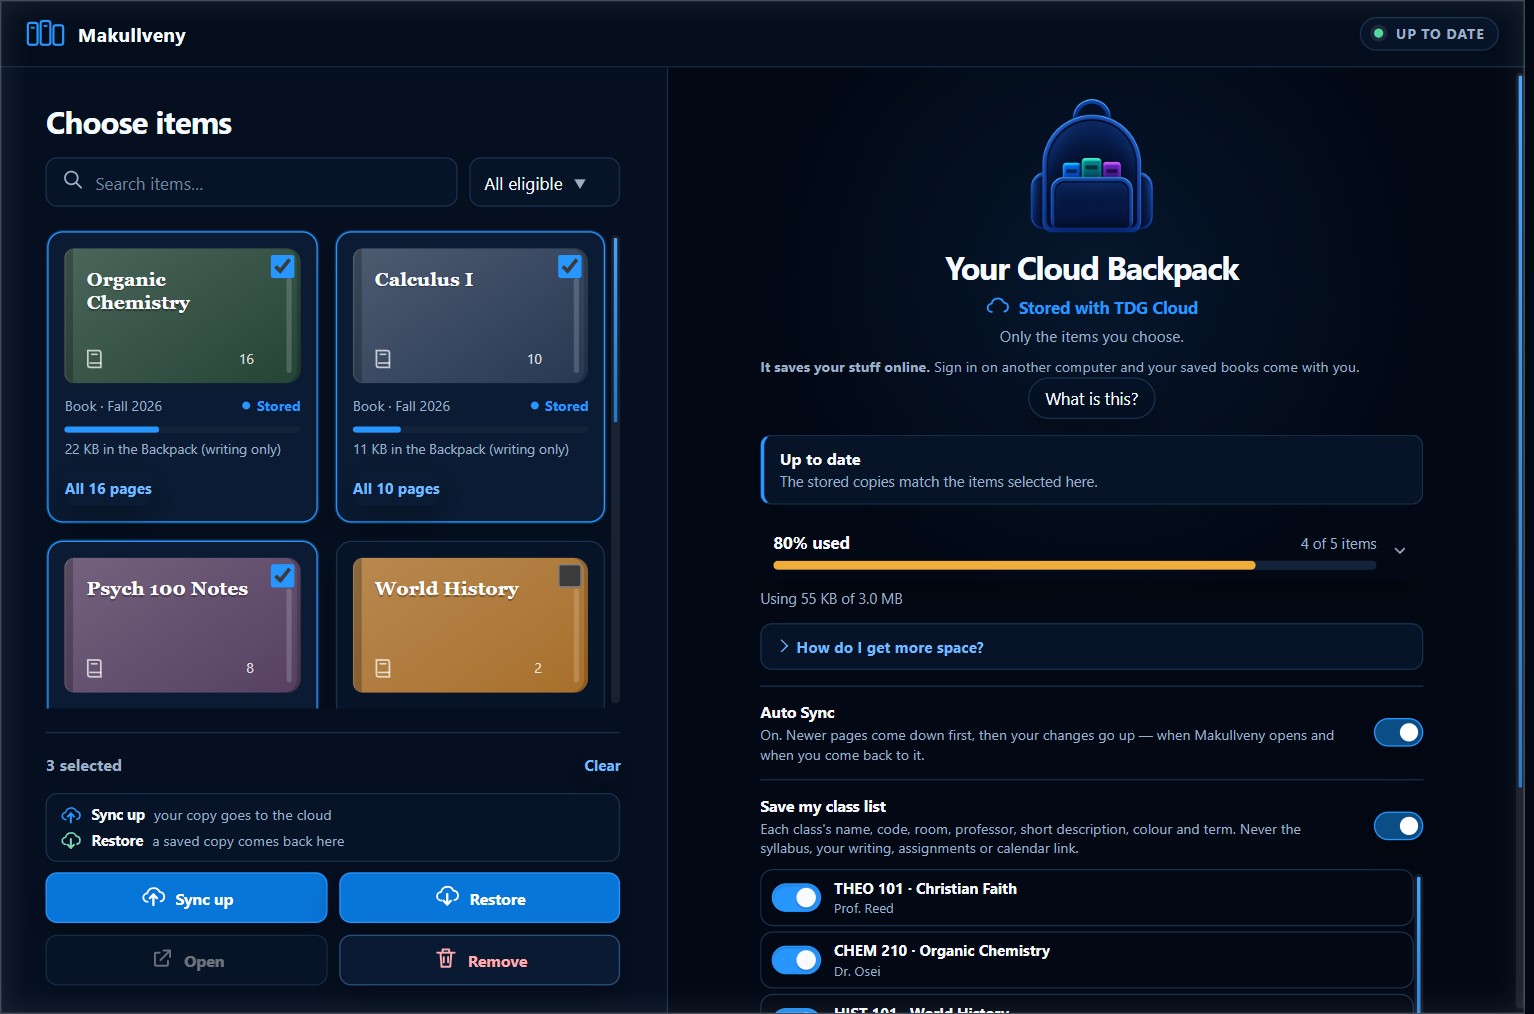Click the green status dot in Up to Date badge
The image size is (1534, 1014).
pyautogui.click(x=1379, y=34)
